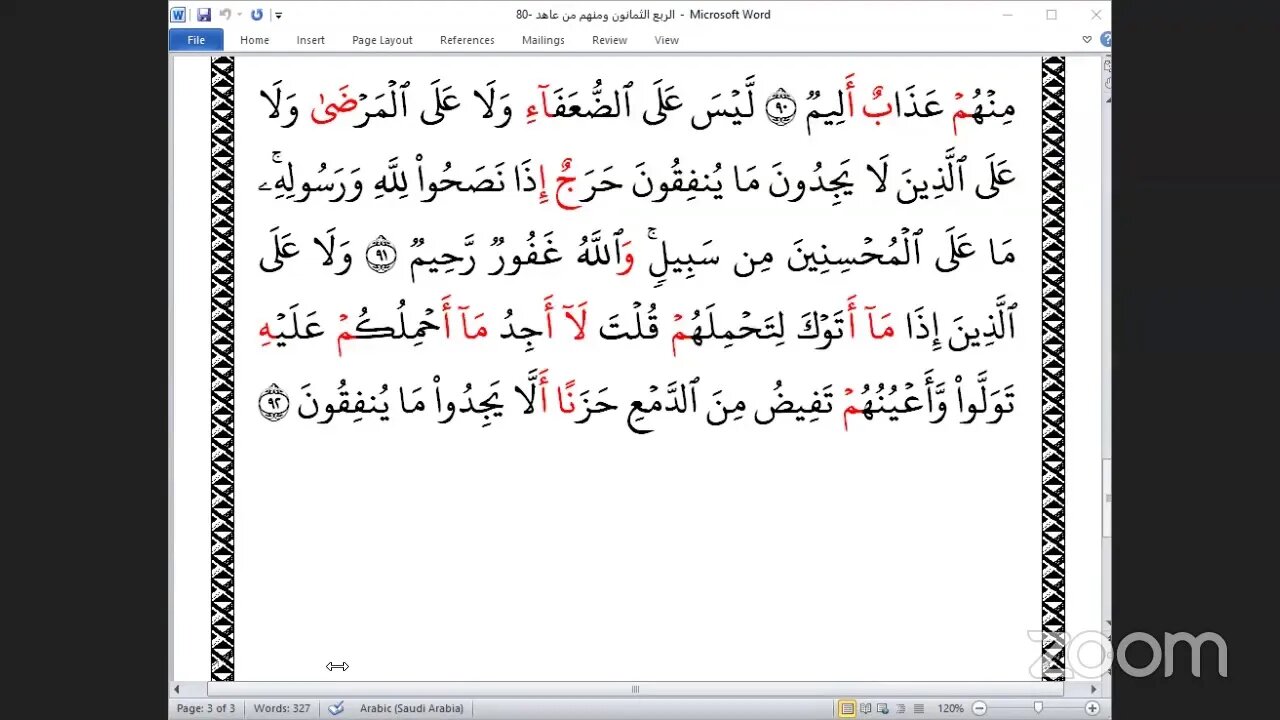Screen dimensions: 1280x720
Task: Open word count via 'Words: 327'
Action: coord(281,708)
